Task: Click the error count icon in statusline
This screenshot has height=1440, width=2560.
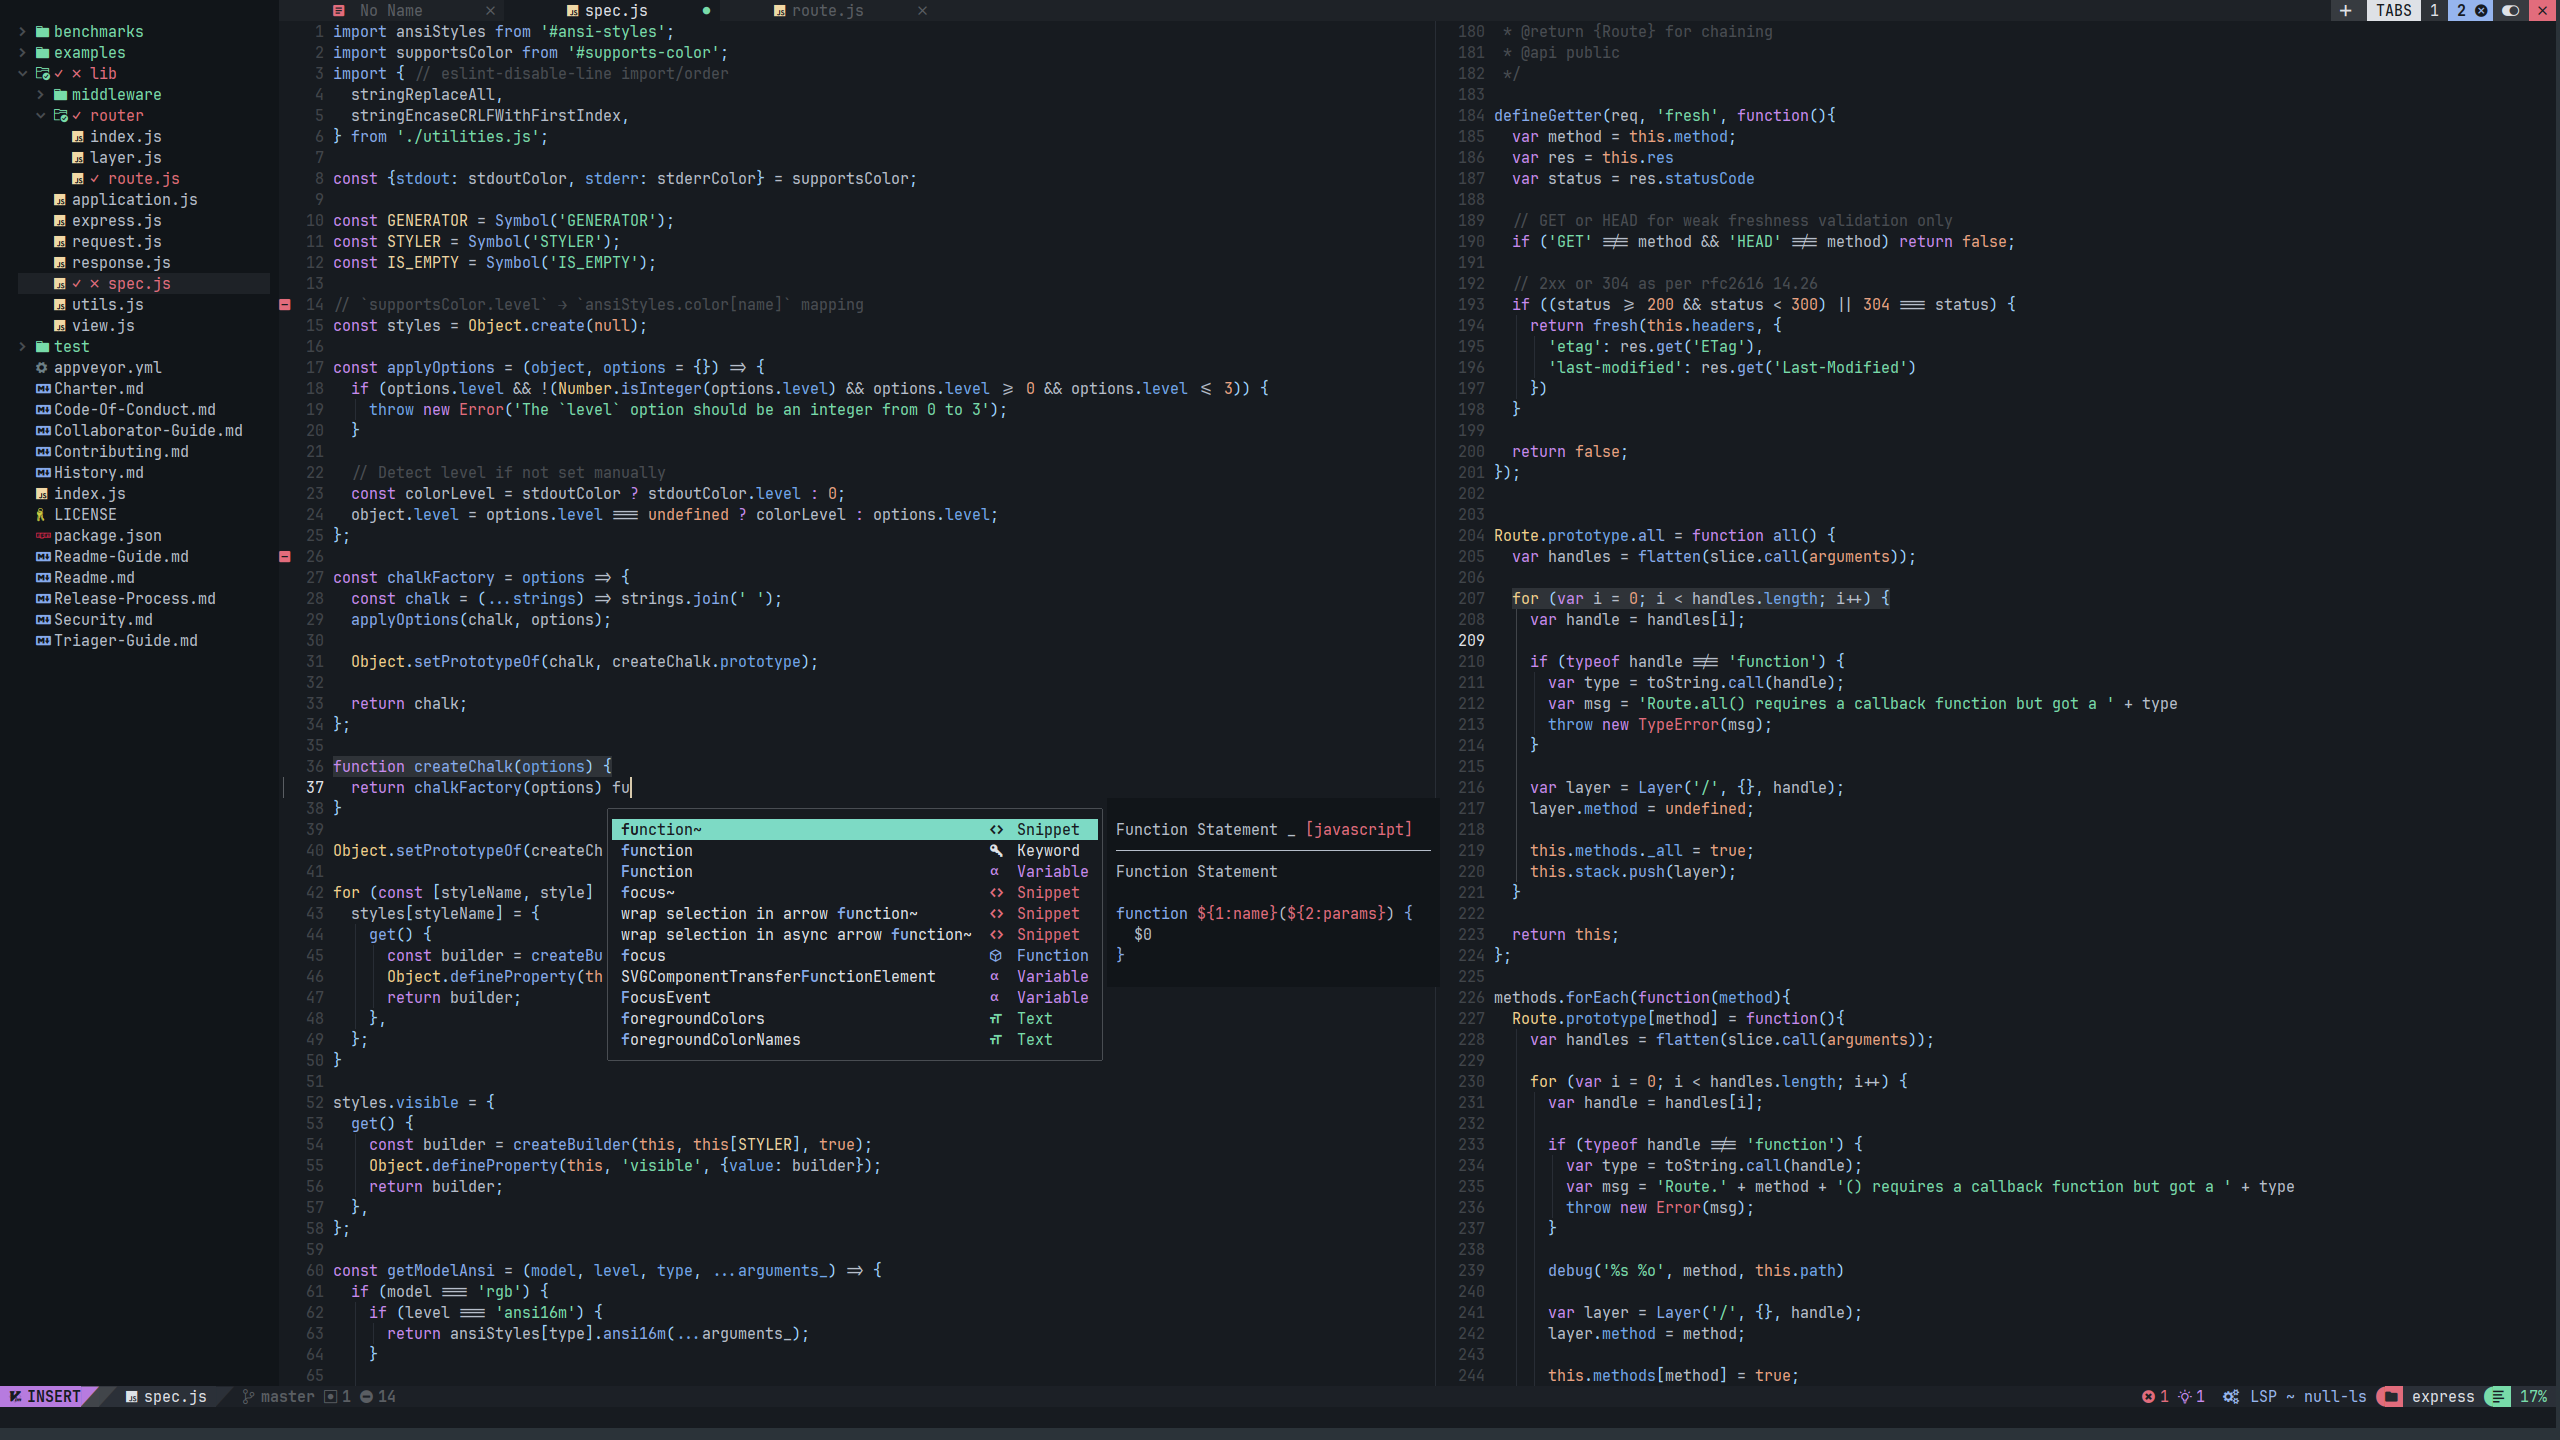Action: [2147, 1397]
